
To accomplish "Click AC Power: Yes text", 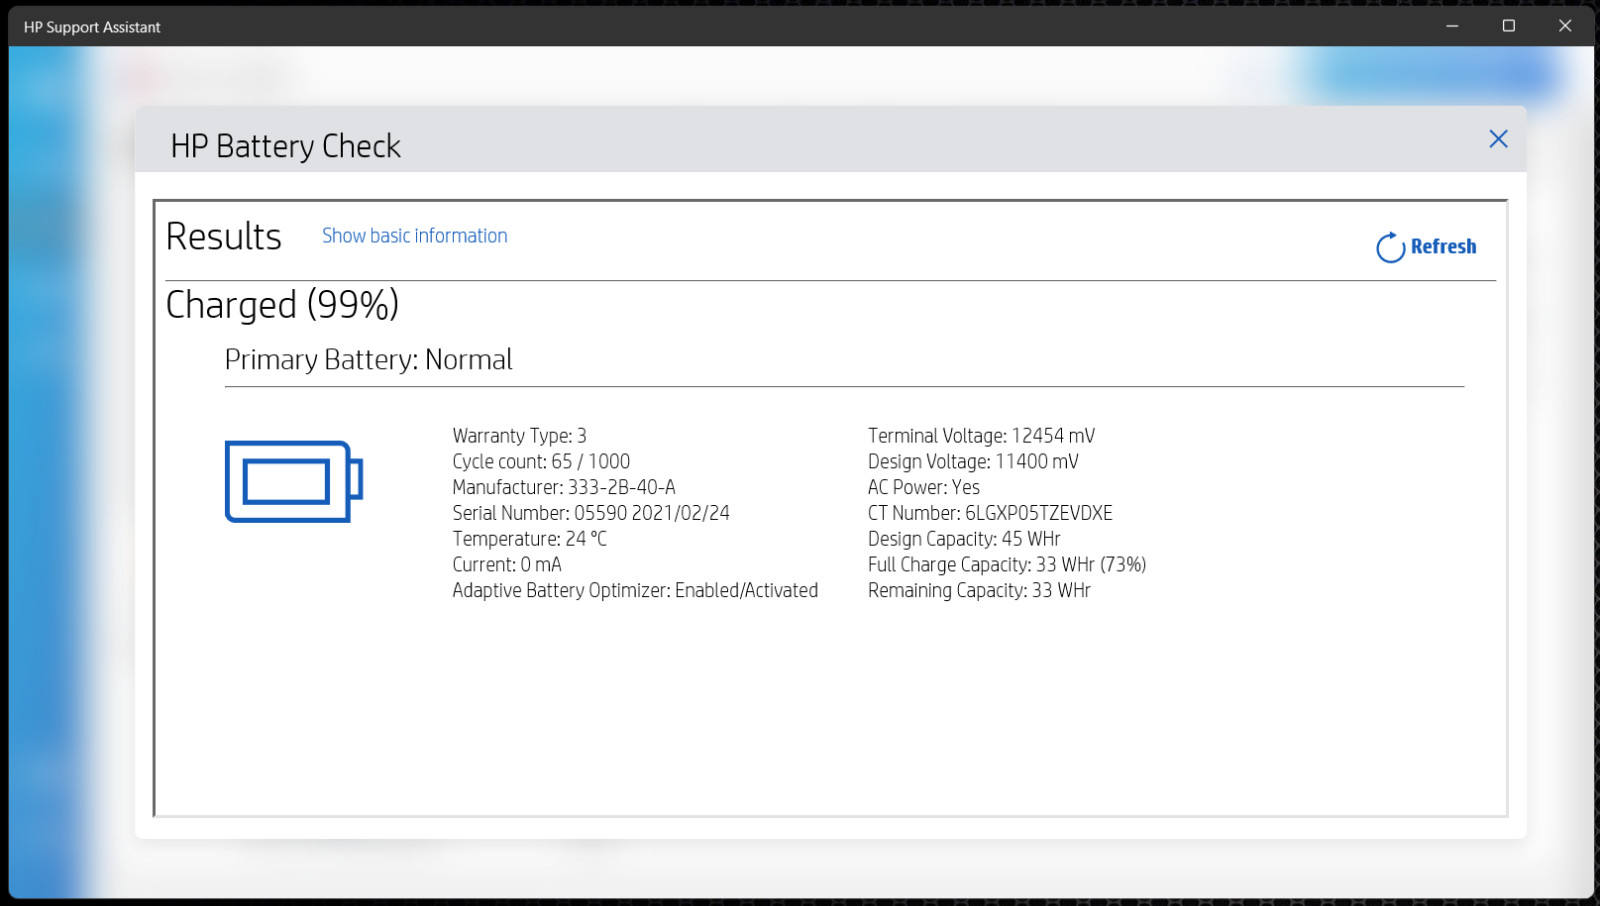I will click(x=924, y=488).
